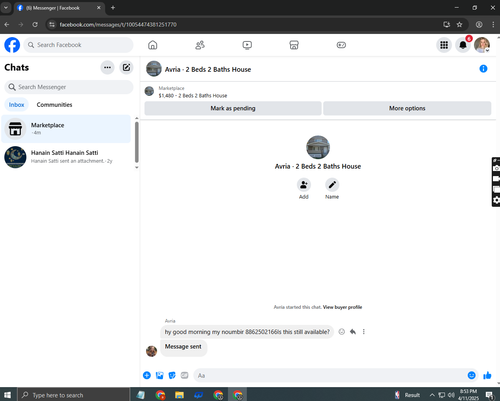500x401 pixels.
Task: Open the Facebook logo home link
Action: (x=12, y=45)
